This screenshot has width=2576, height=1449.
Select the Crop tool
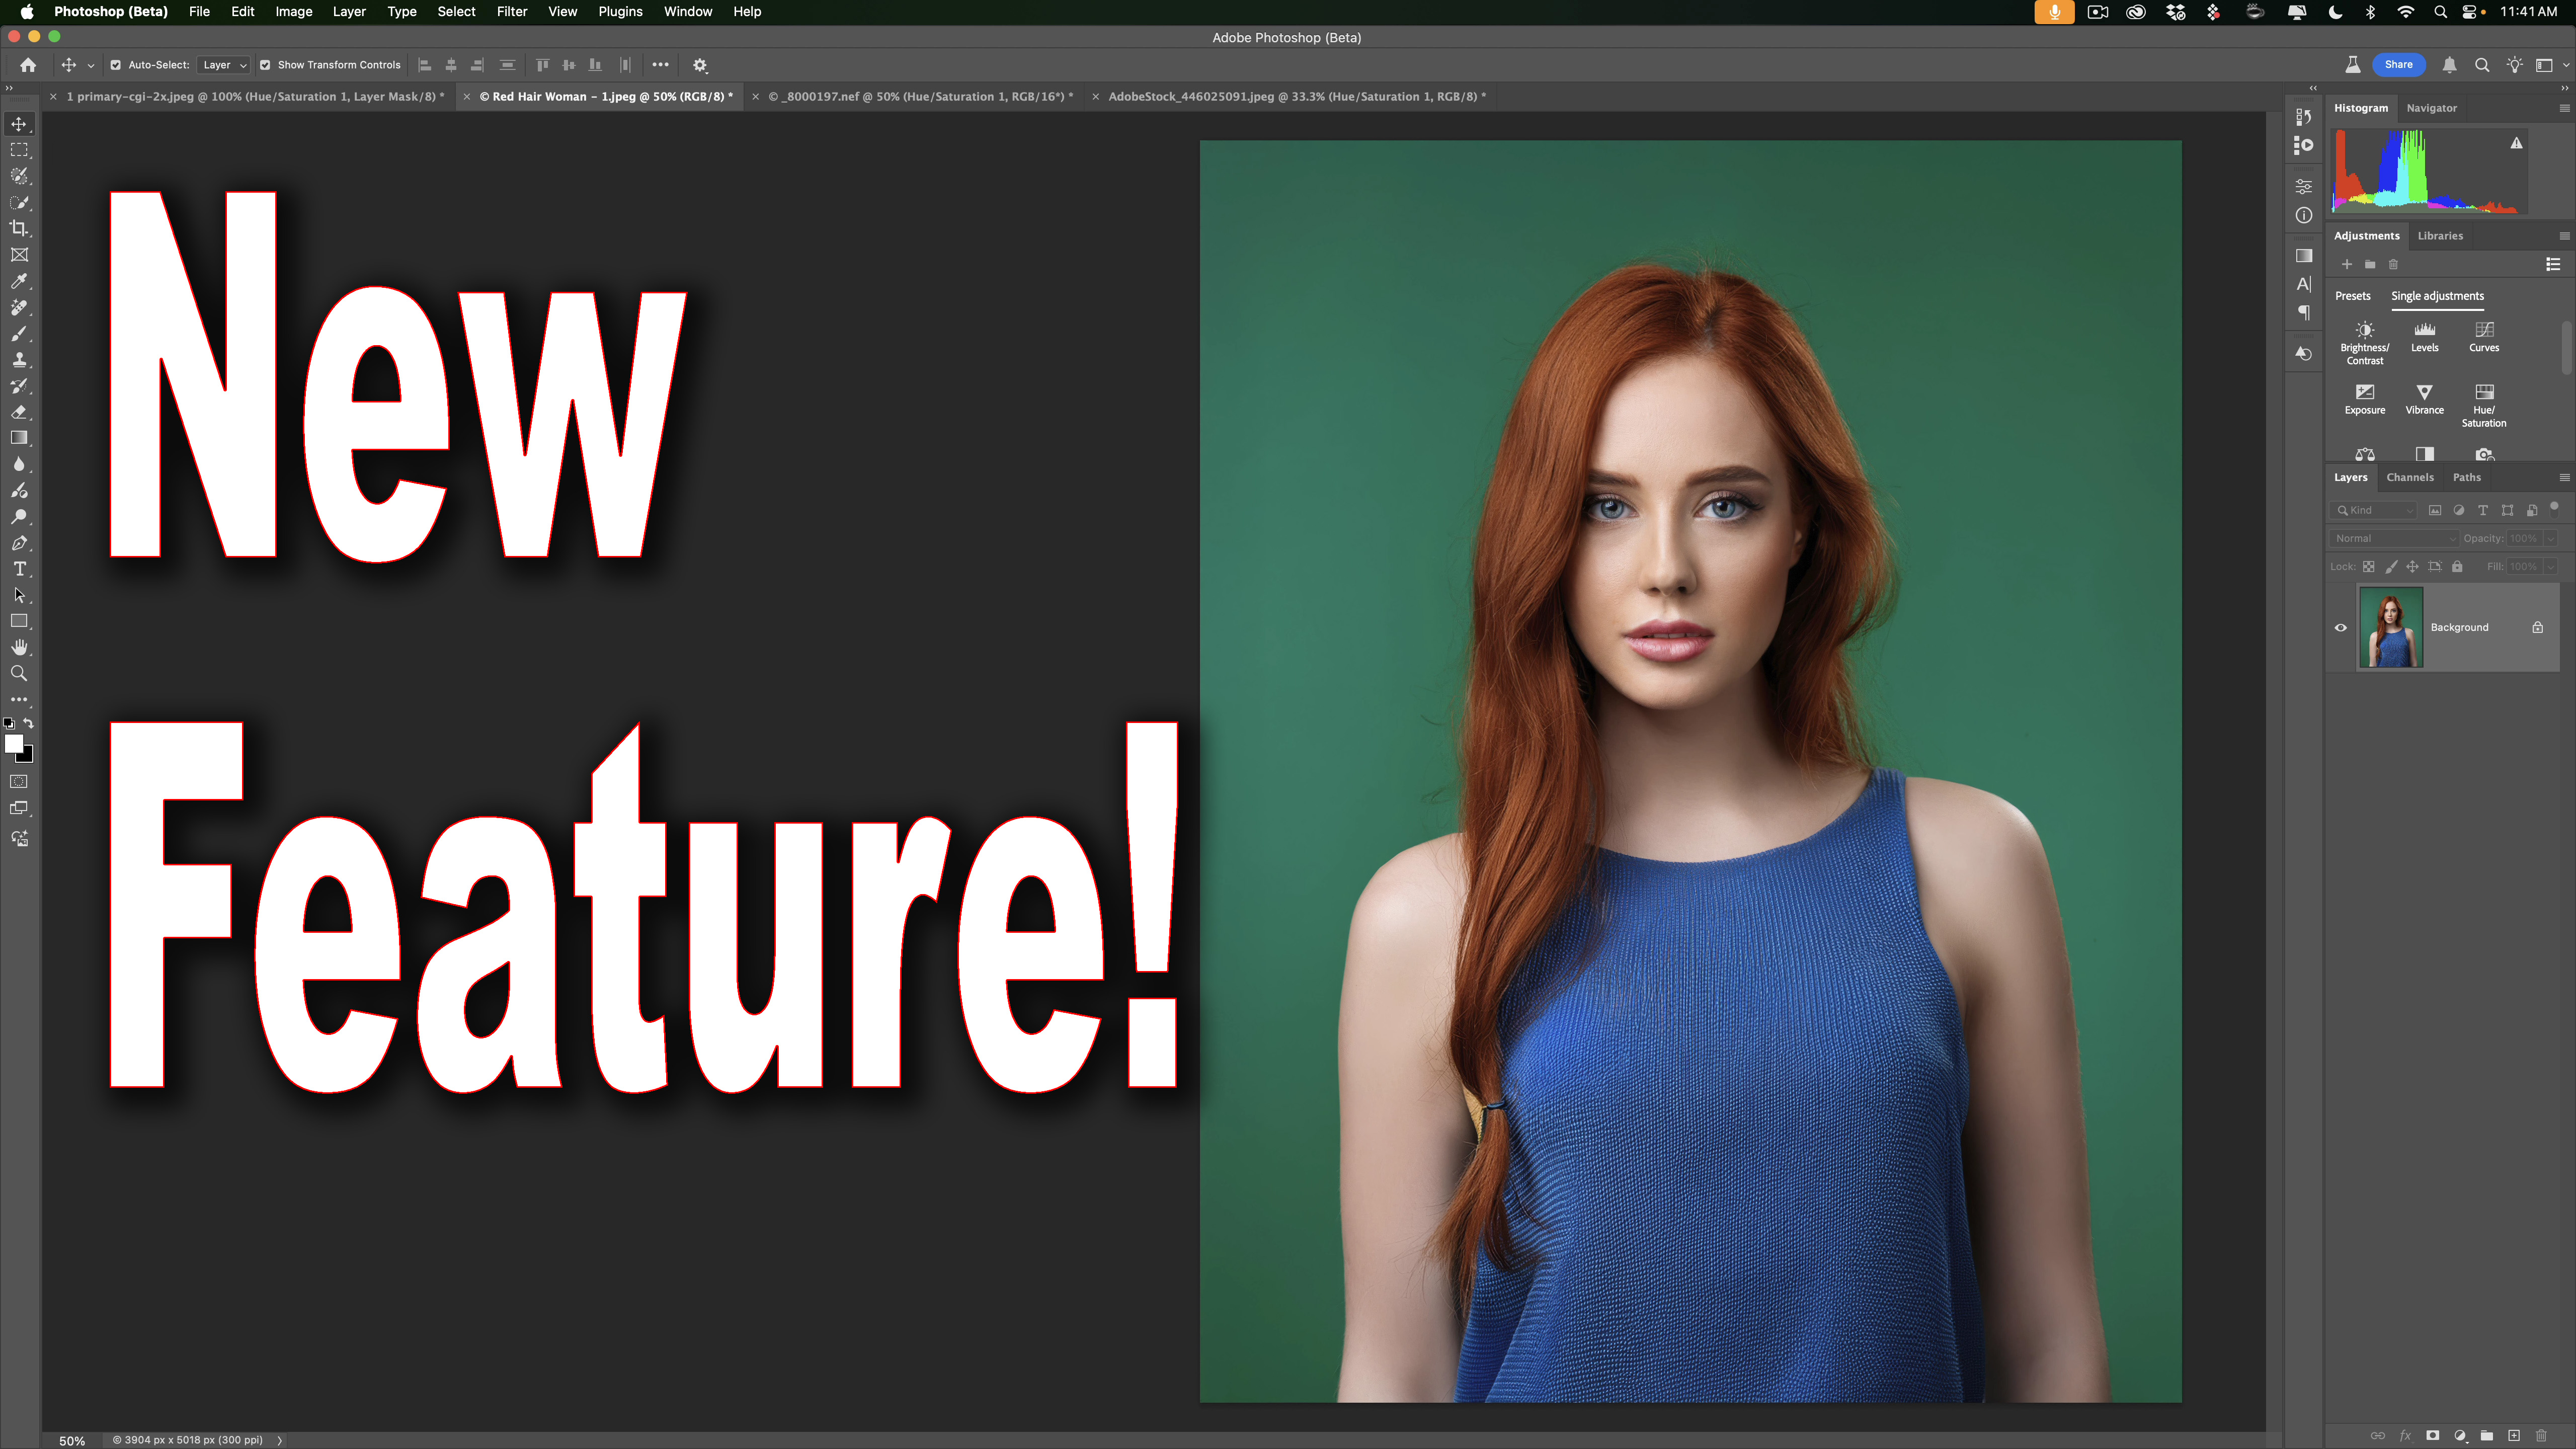pos(19,228)
